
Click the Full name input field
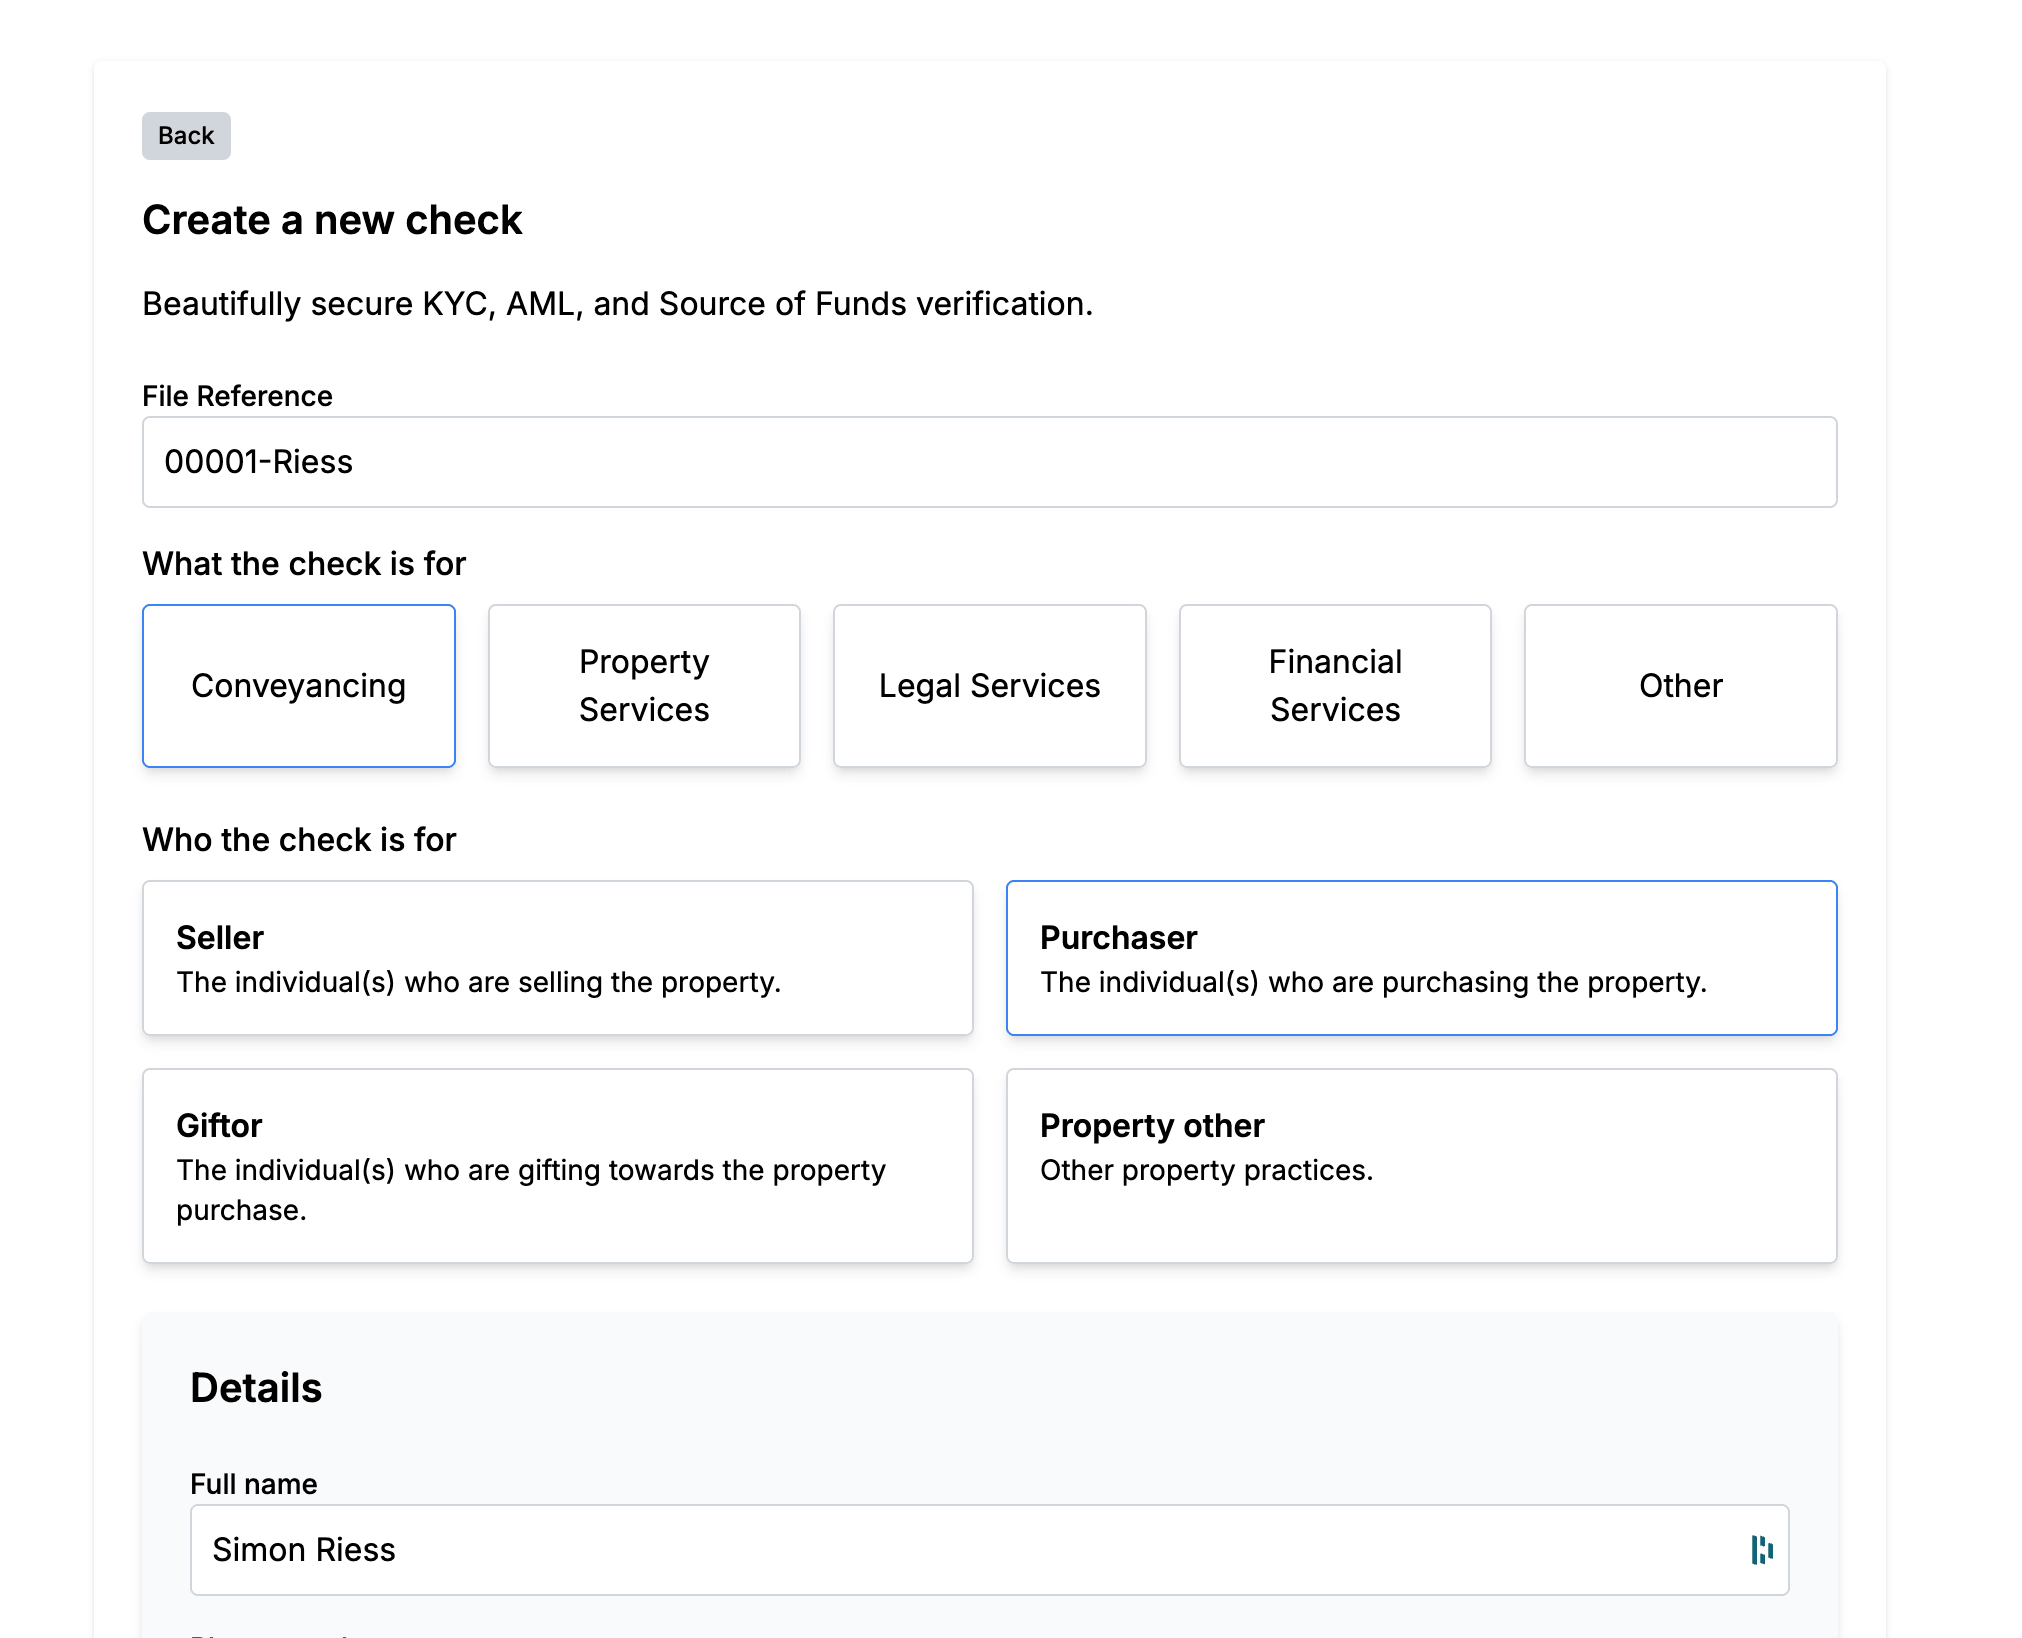[989, 1550]
